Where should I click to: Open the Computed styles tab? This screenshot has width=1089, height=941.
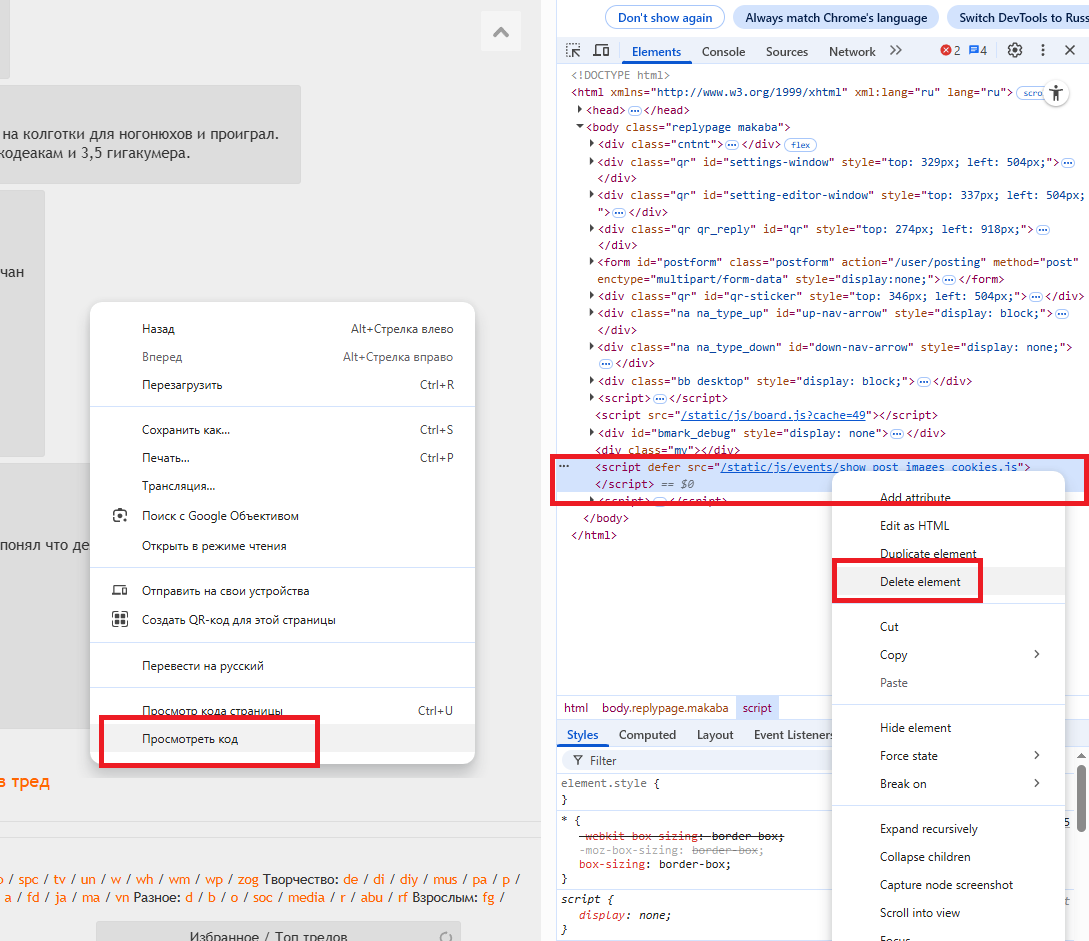(647, 735)
